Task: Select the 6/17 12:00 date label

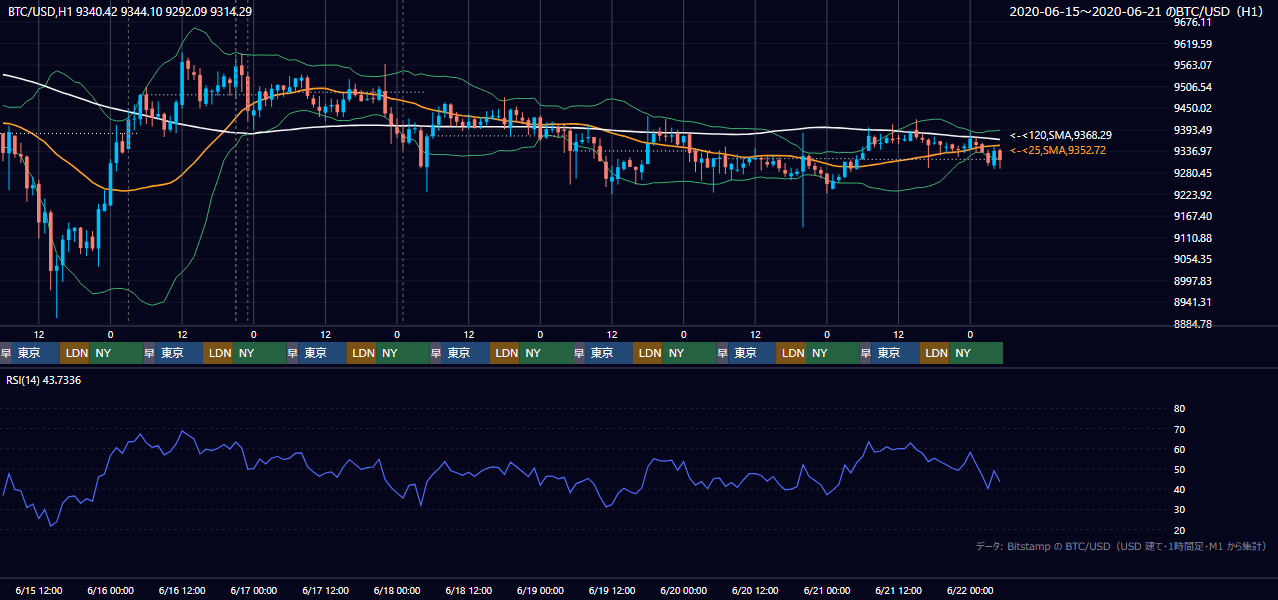Action: 325,590
